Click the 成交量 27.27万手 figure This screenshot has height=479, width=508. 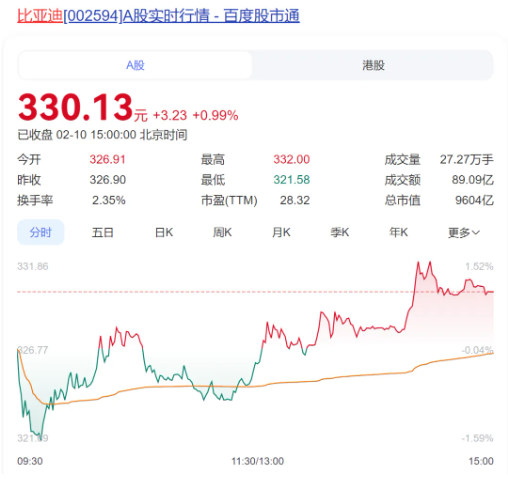pyautogui.click(x=467, y=159)
